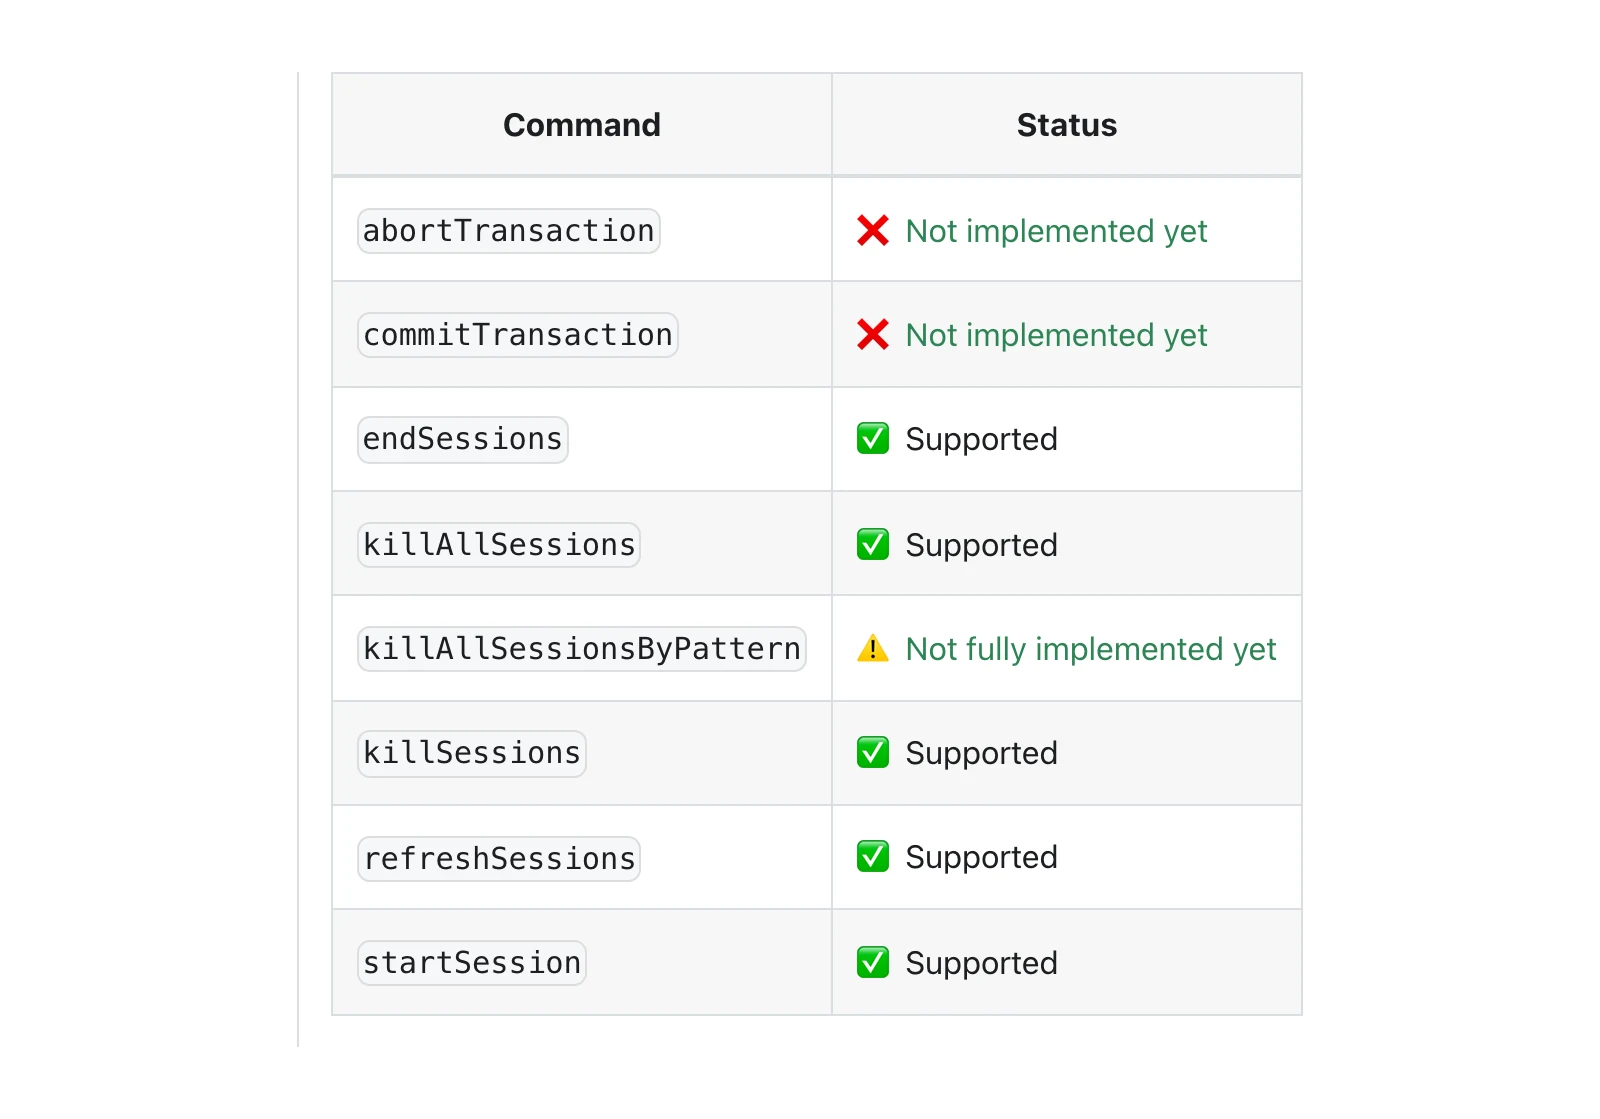Viewport: 1600px width, 1119px height.
Task: Open 'Not implemented yet' link for abortTransaction
Action: point(1056,231)
